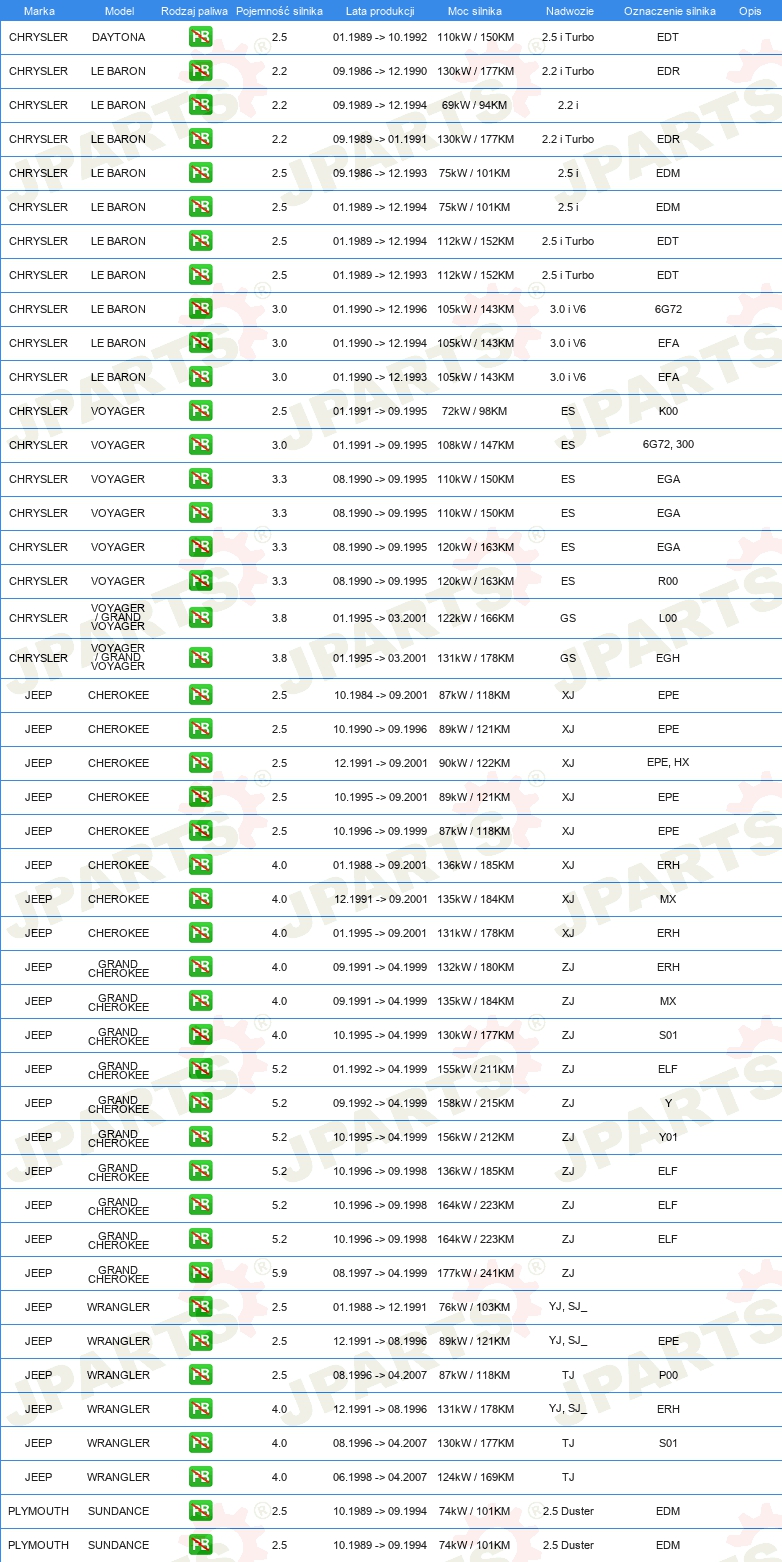Select the 158kW / 215KM power cell

click(x=475, y=1104)
